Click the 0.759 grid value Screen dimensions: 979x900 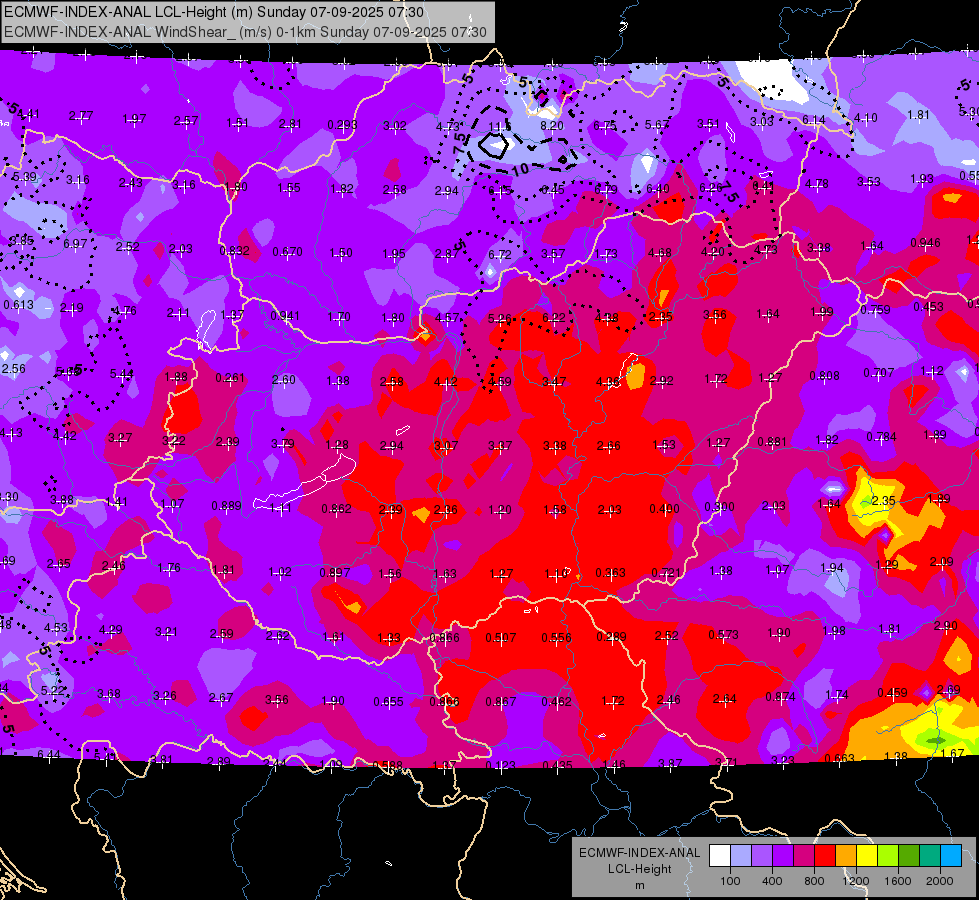[875, 310]
